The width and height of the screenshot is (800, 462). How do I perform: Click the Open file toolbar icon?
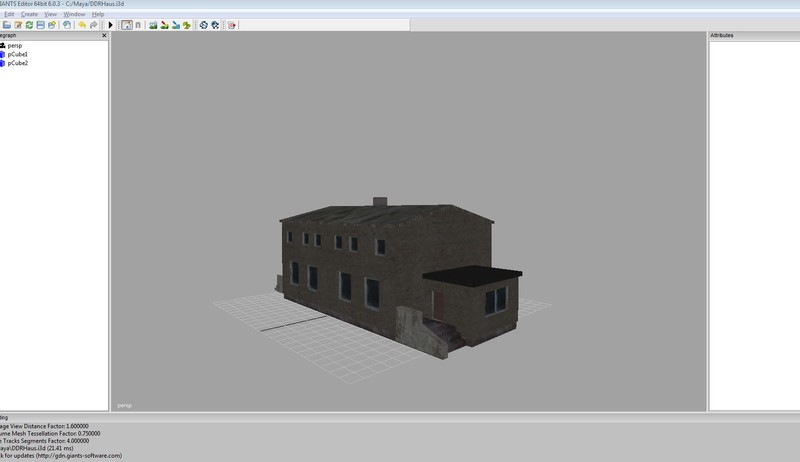[7, 25]
